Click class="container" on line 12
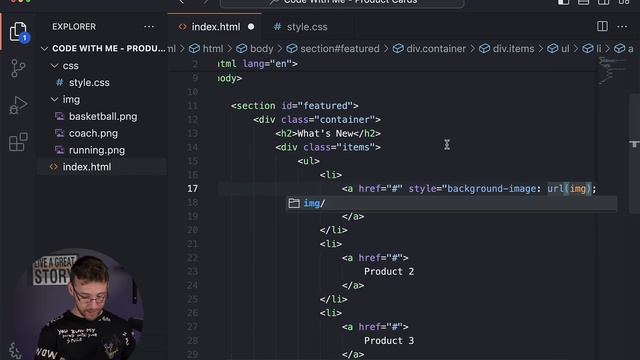The width and height of the screenshot is (640, 360). pos(328,120)
